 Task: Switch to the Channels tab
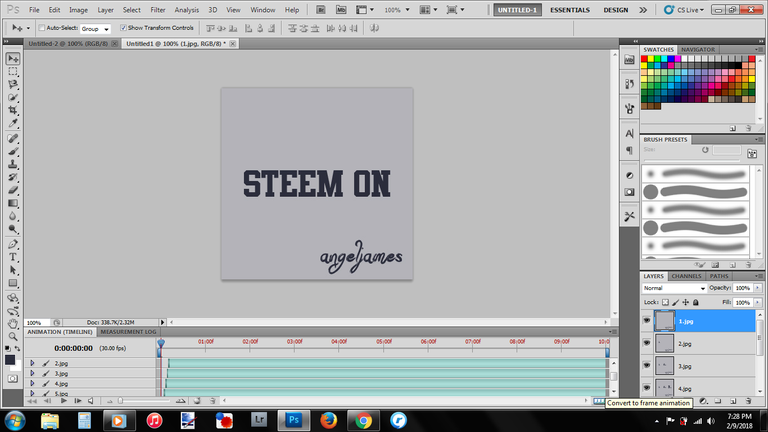tap(686, 276)
